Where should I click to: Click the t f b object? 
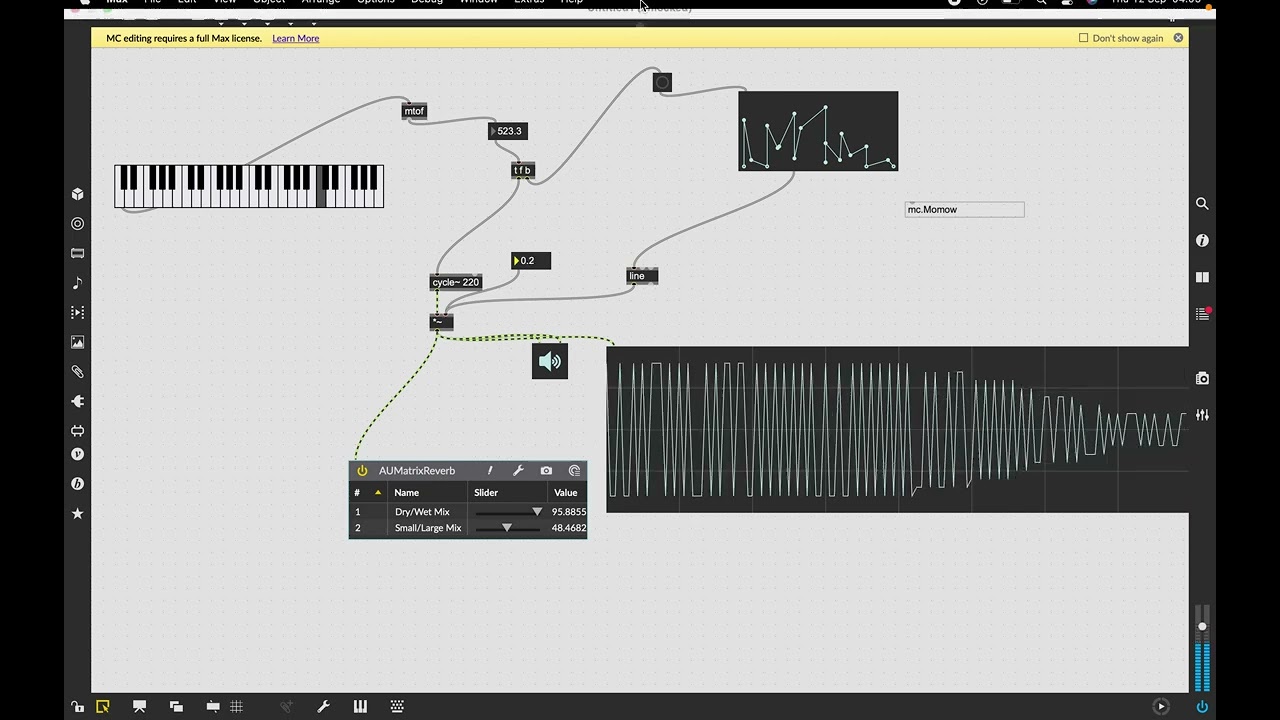click(523, 170)
